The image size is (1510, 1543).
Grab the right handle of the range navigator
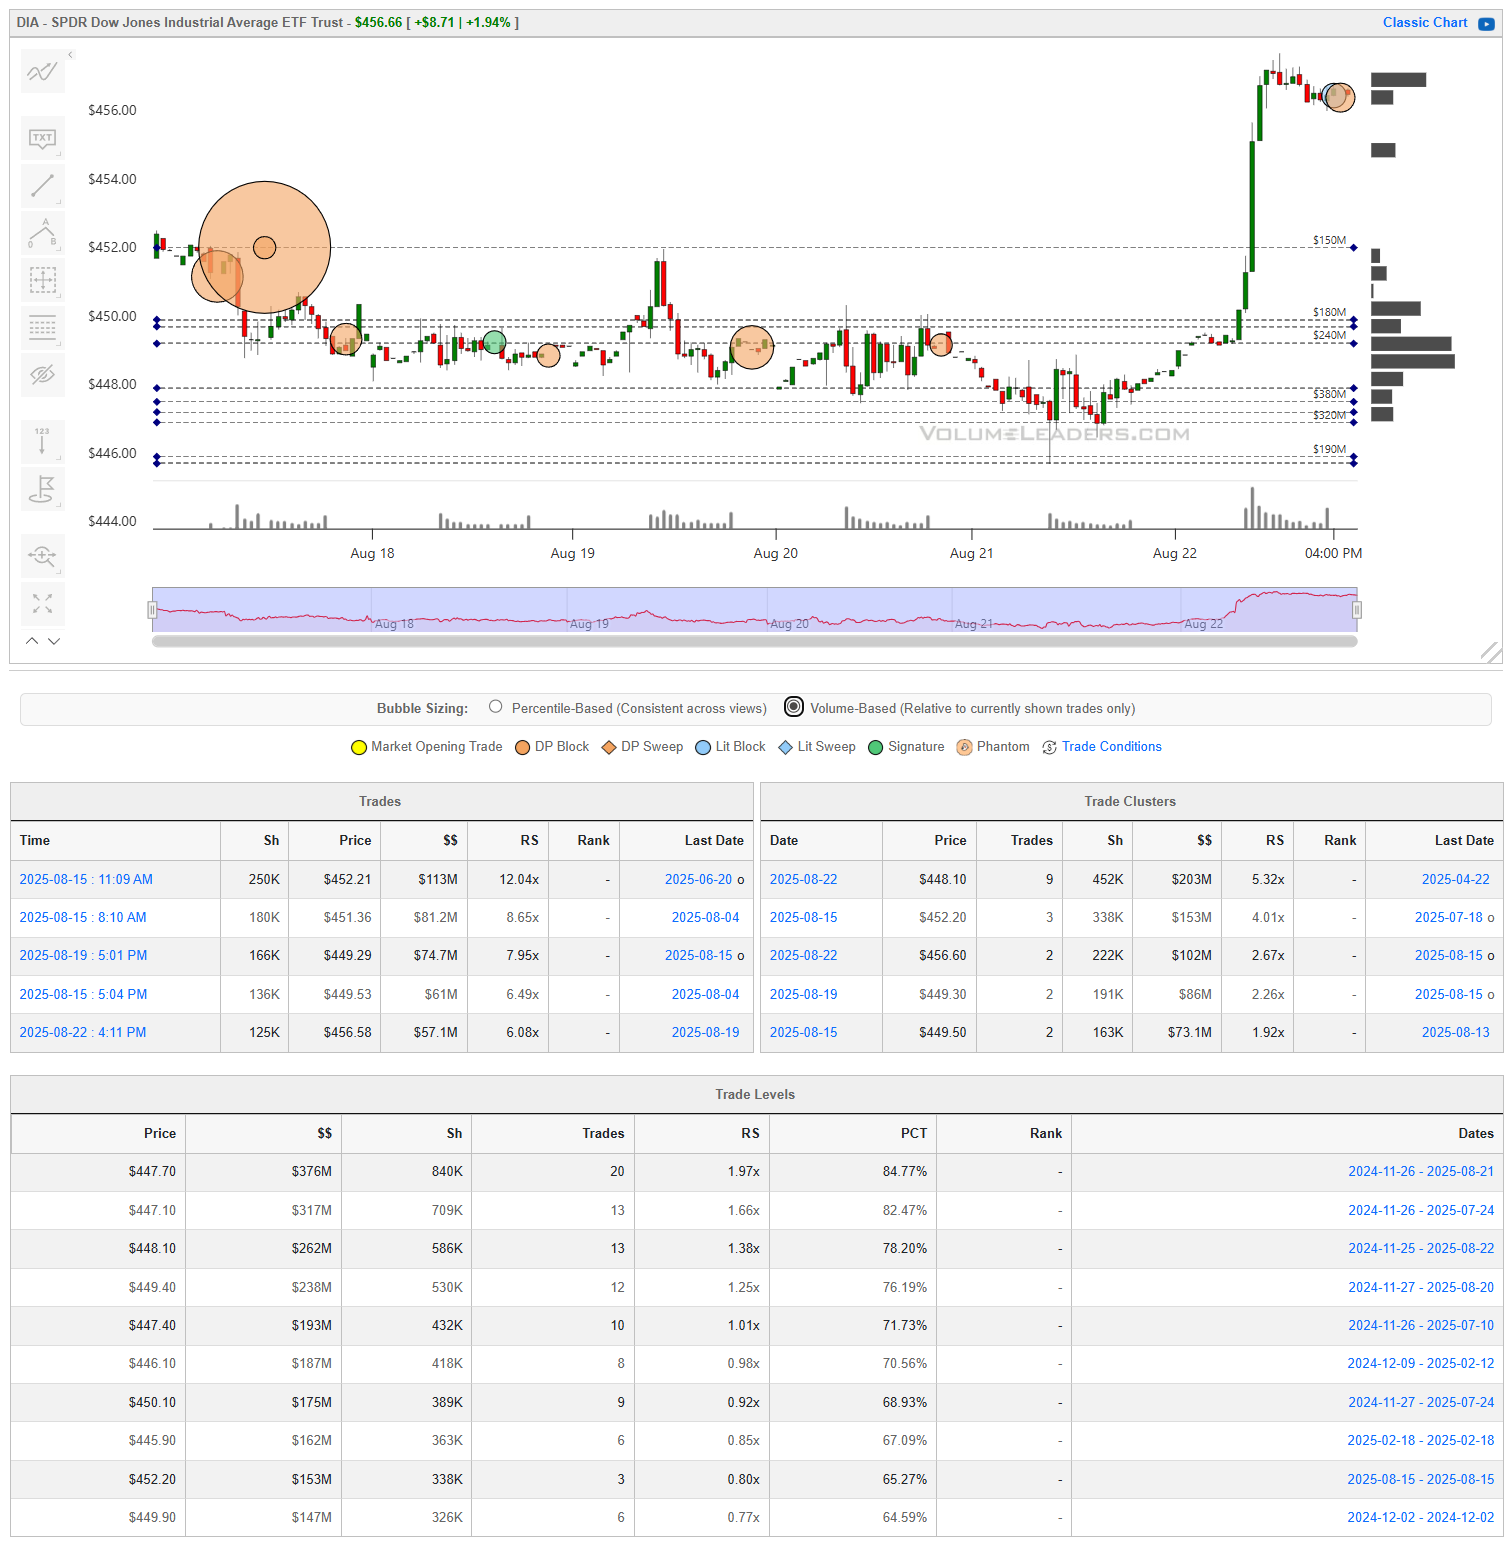[1357, 609]
